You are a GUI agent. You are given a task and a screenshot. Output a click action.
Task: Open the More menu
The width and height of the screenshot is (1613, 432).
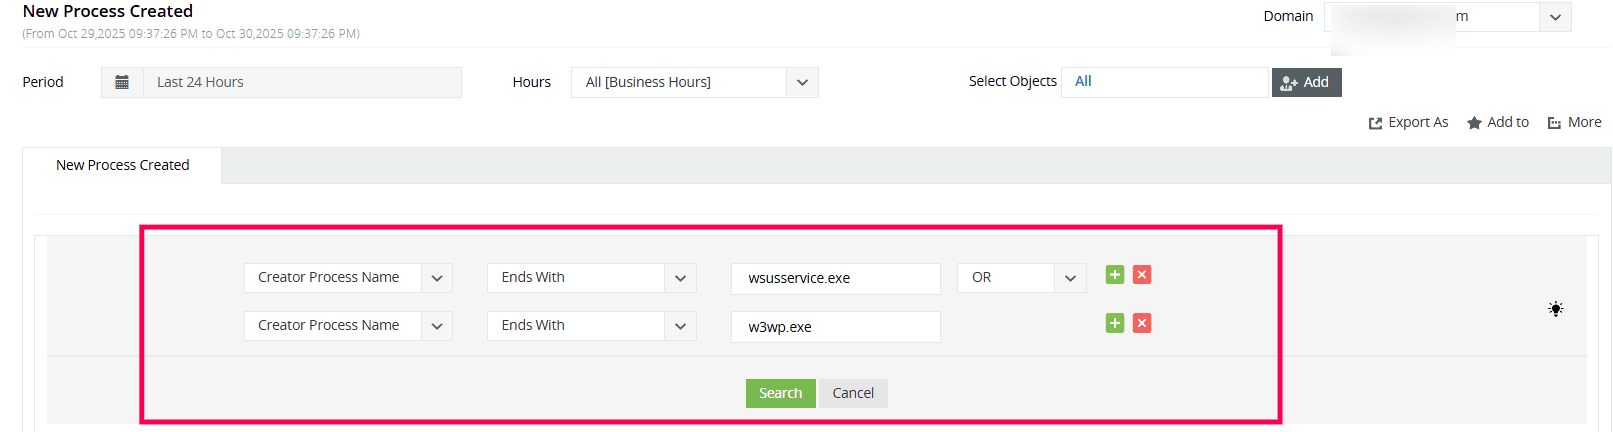tap(1575, 122)
